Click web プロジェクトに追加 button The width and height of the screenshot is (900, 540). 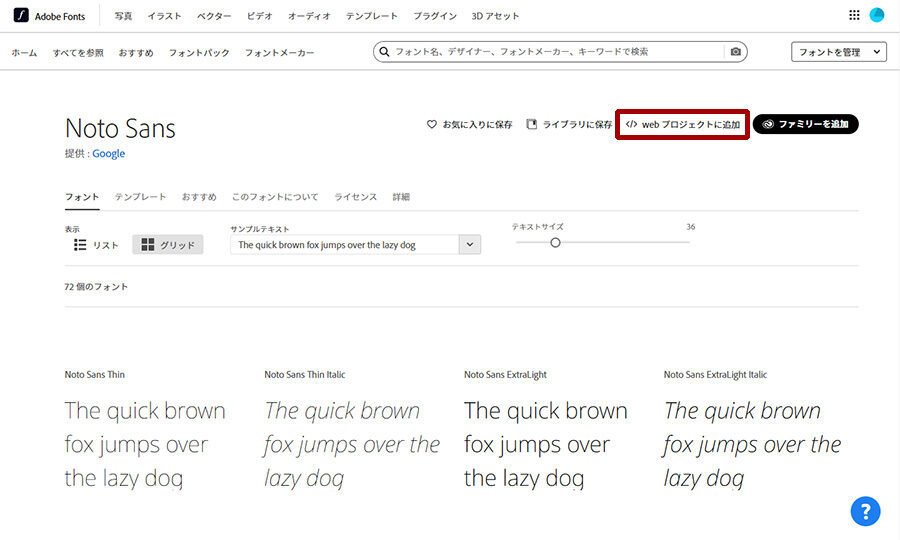(682, 124)
